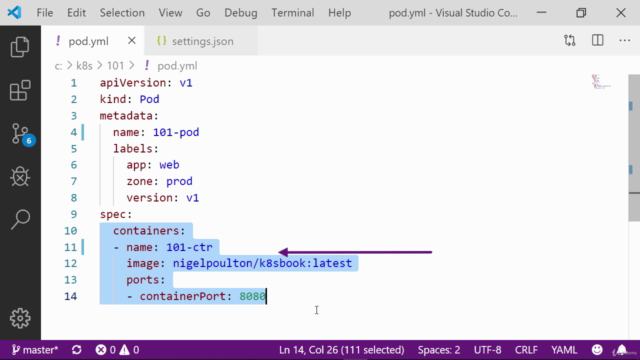The height and width of the screenshot is (360, 640).
Task: Open the File menu
Action: tap(44, 13)
